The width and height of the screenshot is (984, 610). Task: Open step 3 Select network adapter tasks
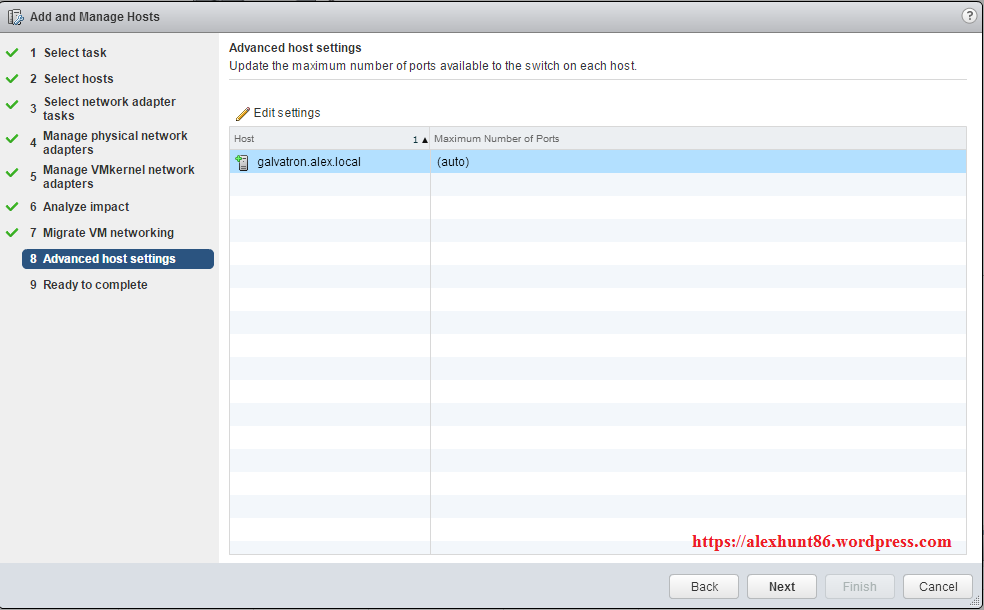103,109
